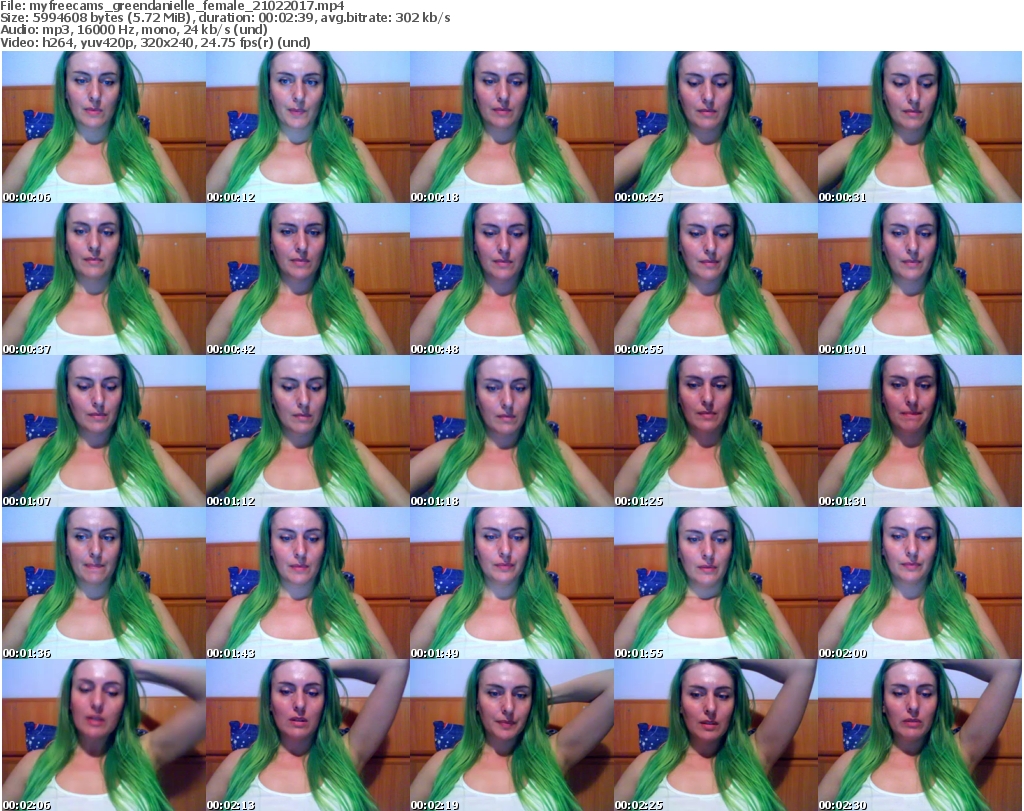Select the thumbnail timestamped 00:01:07
This screenshot has height=811, width=1024.
click(104, 431)
